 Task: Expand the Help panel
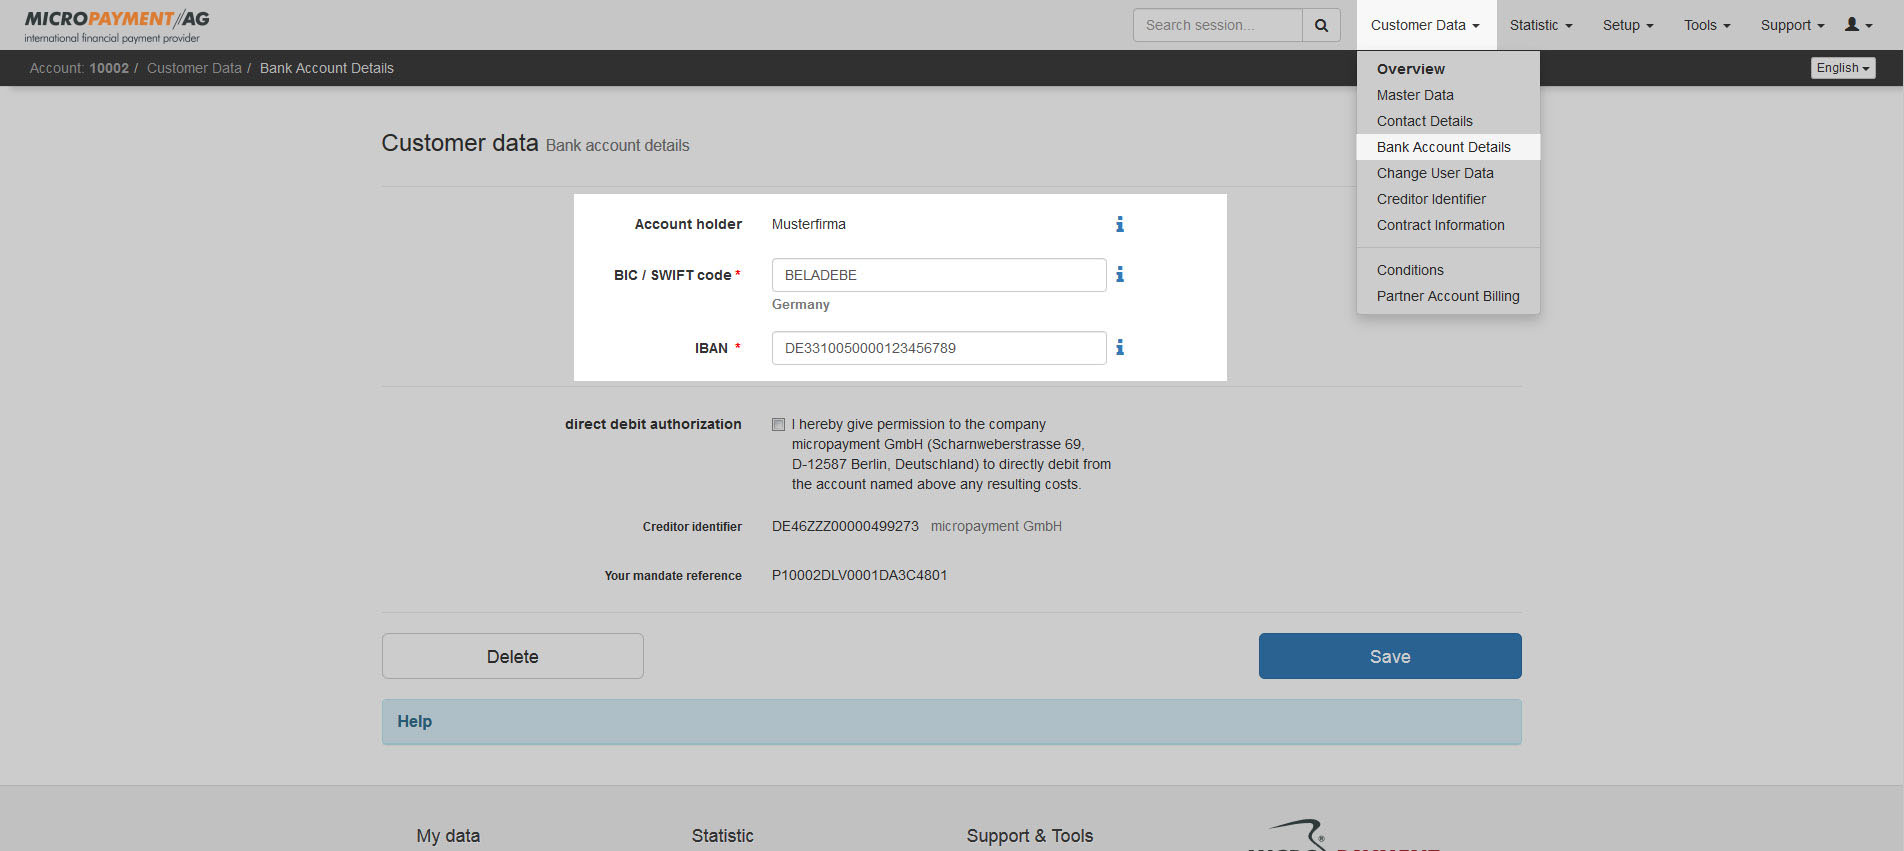(415, 722)
